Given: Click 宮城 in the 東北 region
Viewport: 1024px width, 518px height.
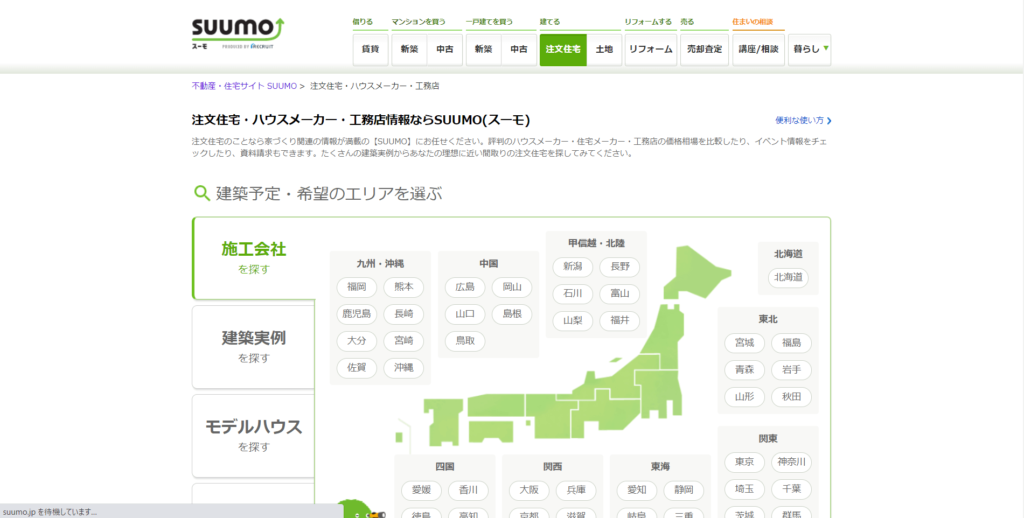Looking at the screenshot, I should coord(744,343).
